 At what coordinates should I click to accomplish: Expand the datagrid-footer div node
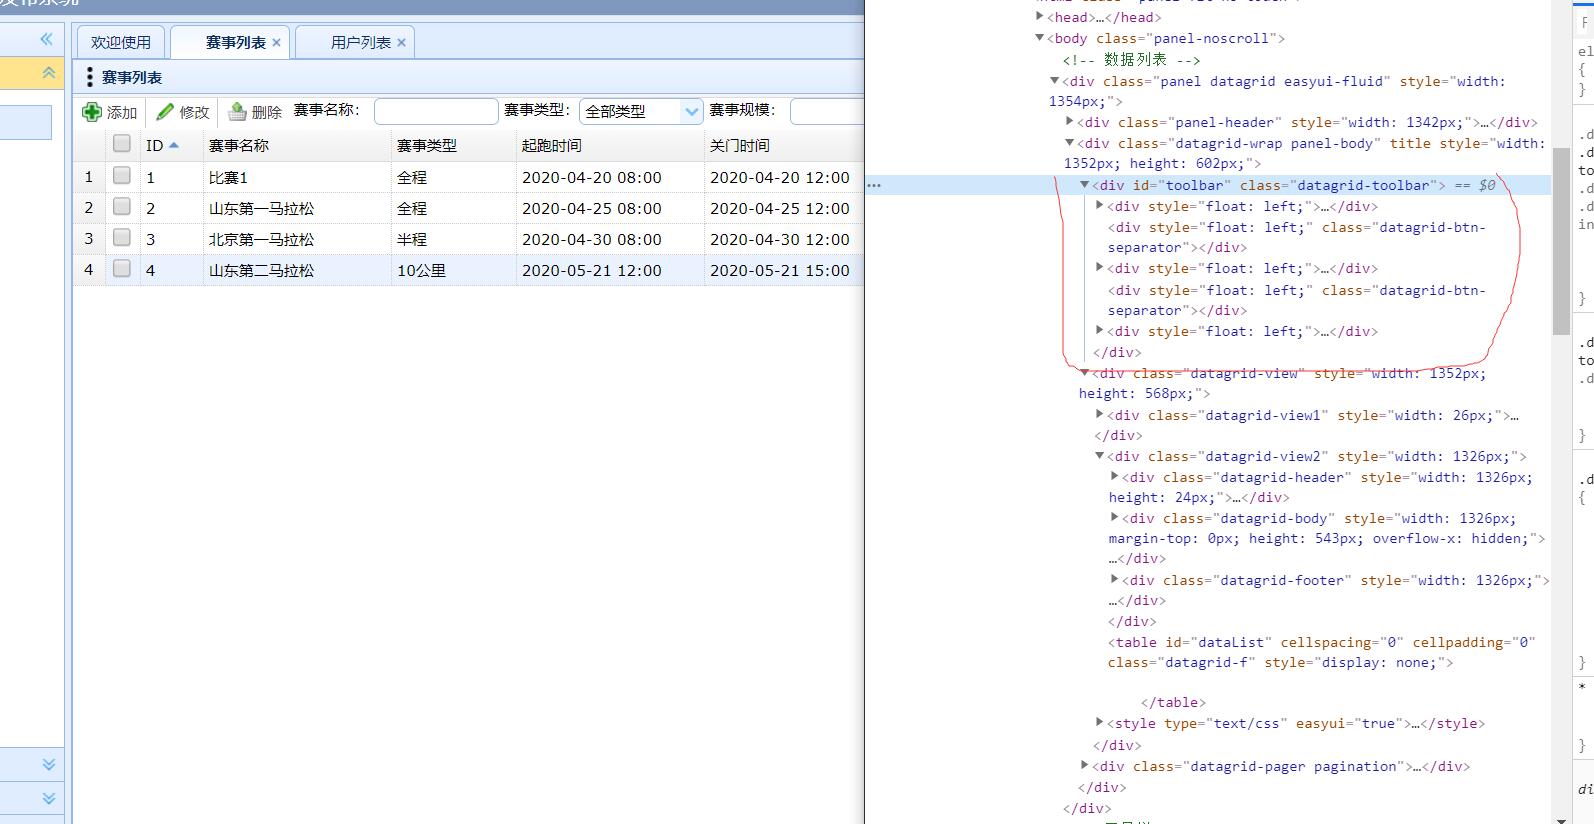(x=1115, y=580)
